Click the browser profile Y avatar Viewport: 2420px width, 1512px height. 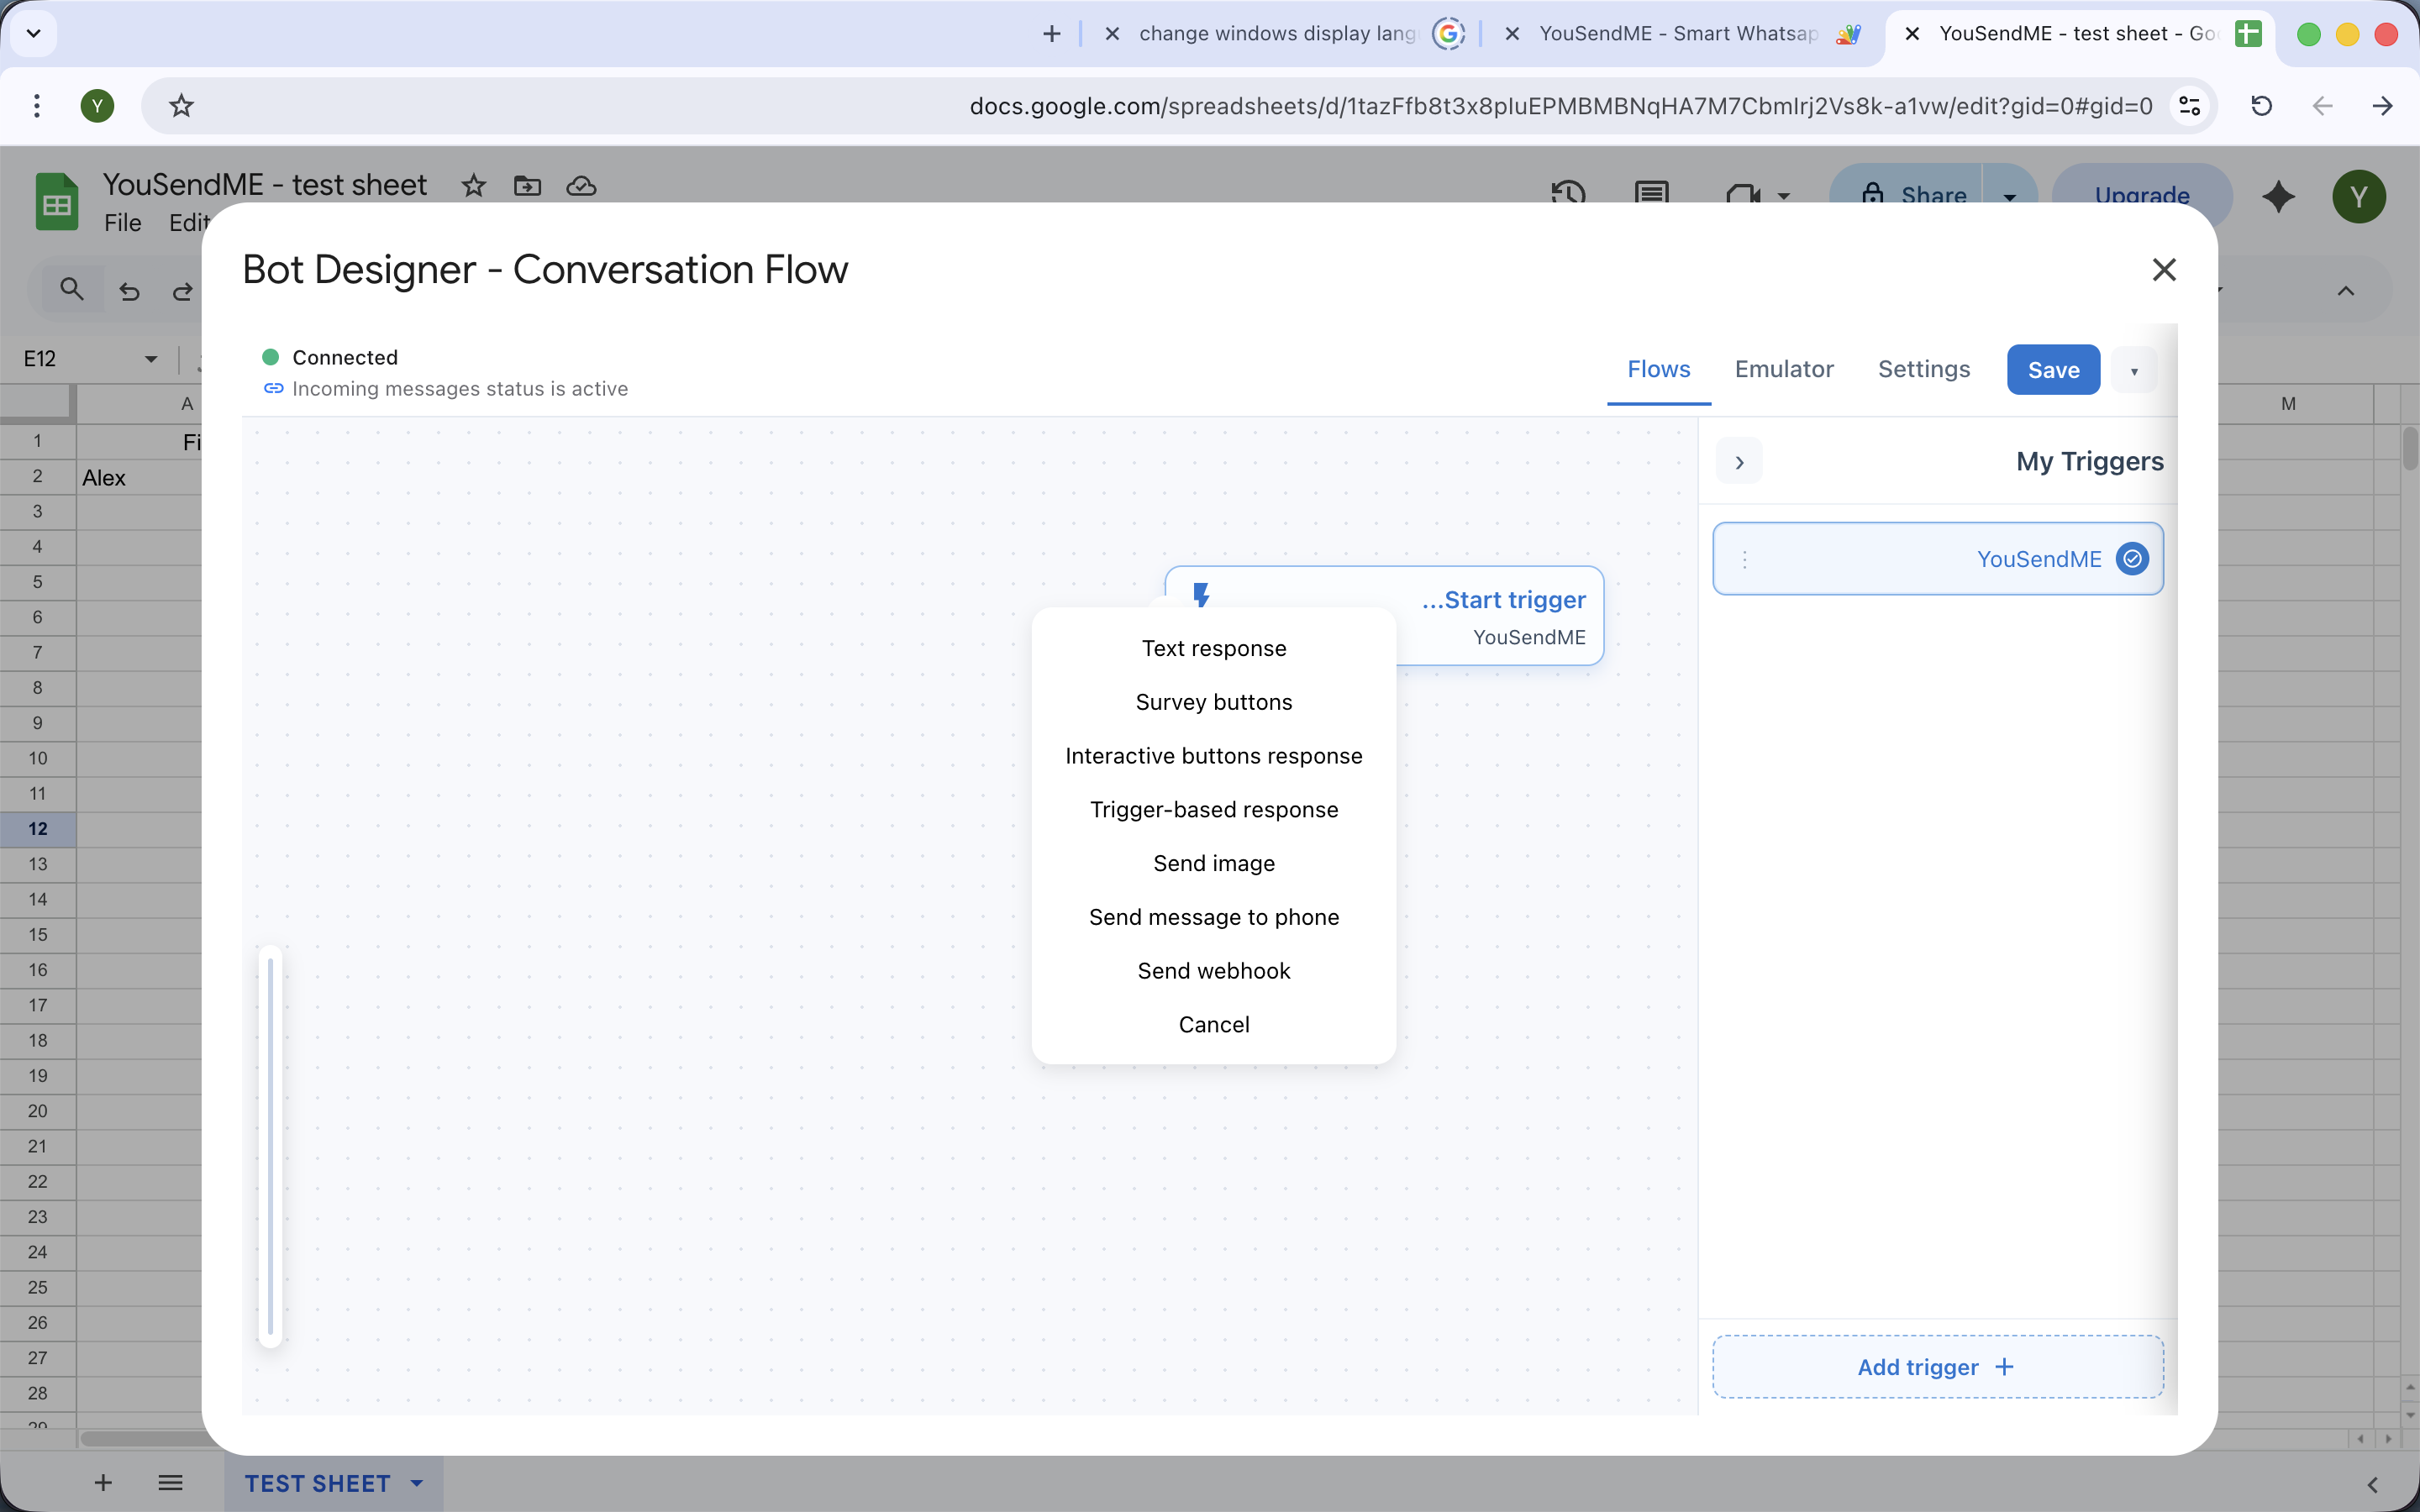click(97, 106)
